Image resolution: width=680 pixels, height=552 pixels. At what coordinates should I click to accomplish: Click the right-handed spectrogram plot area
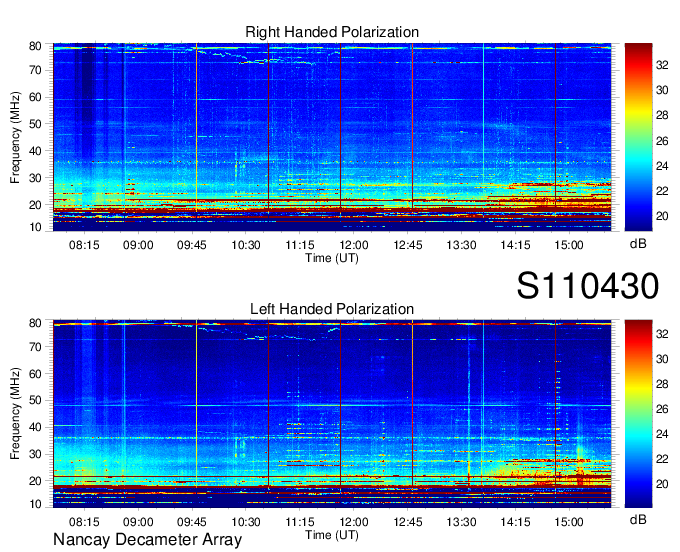(332, 137)
